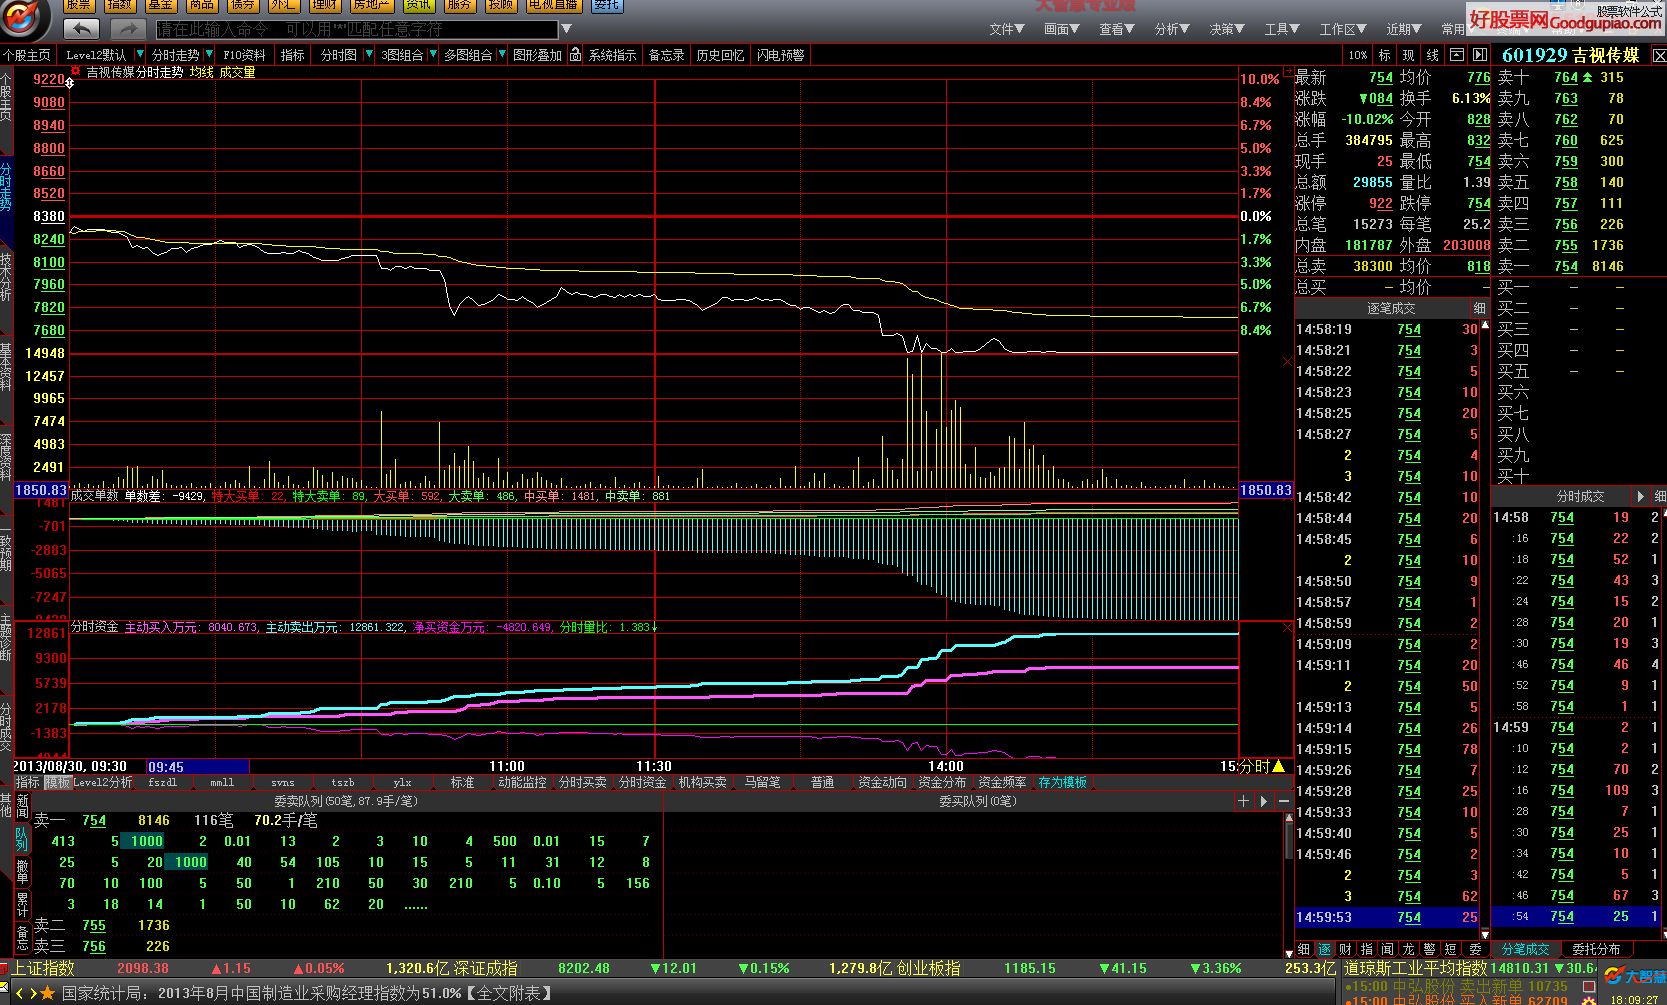Open the 历史回忆 toolbar item
This screenshot has width=1667, height=1005.
[720, 55]
